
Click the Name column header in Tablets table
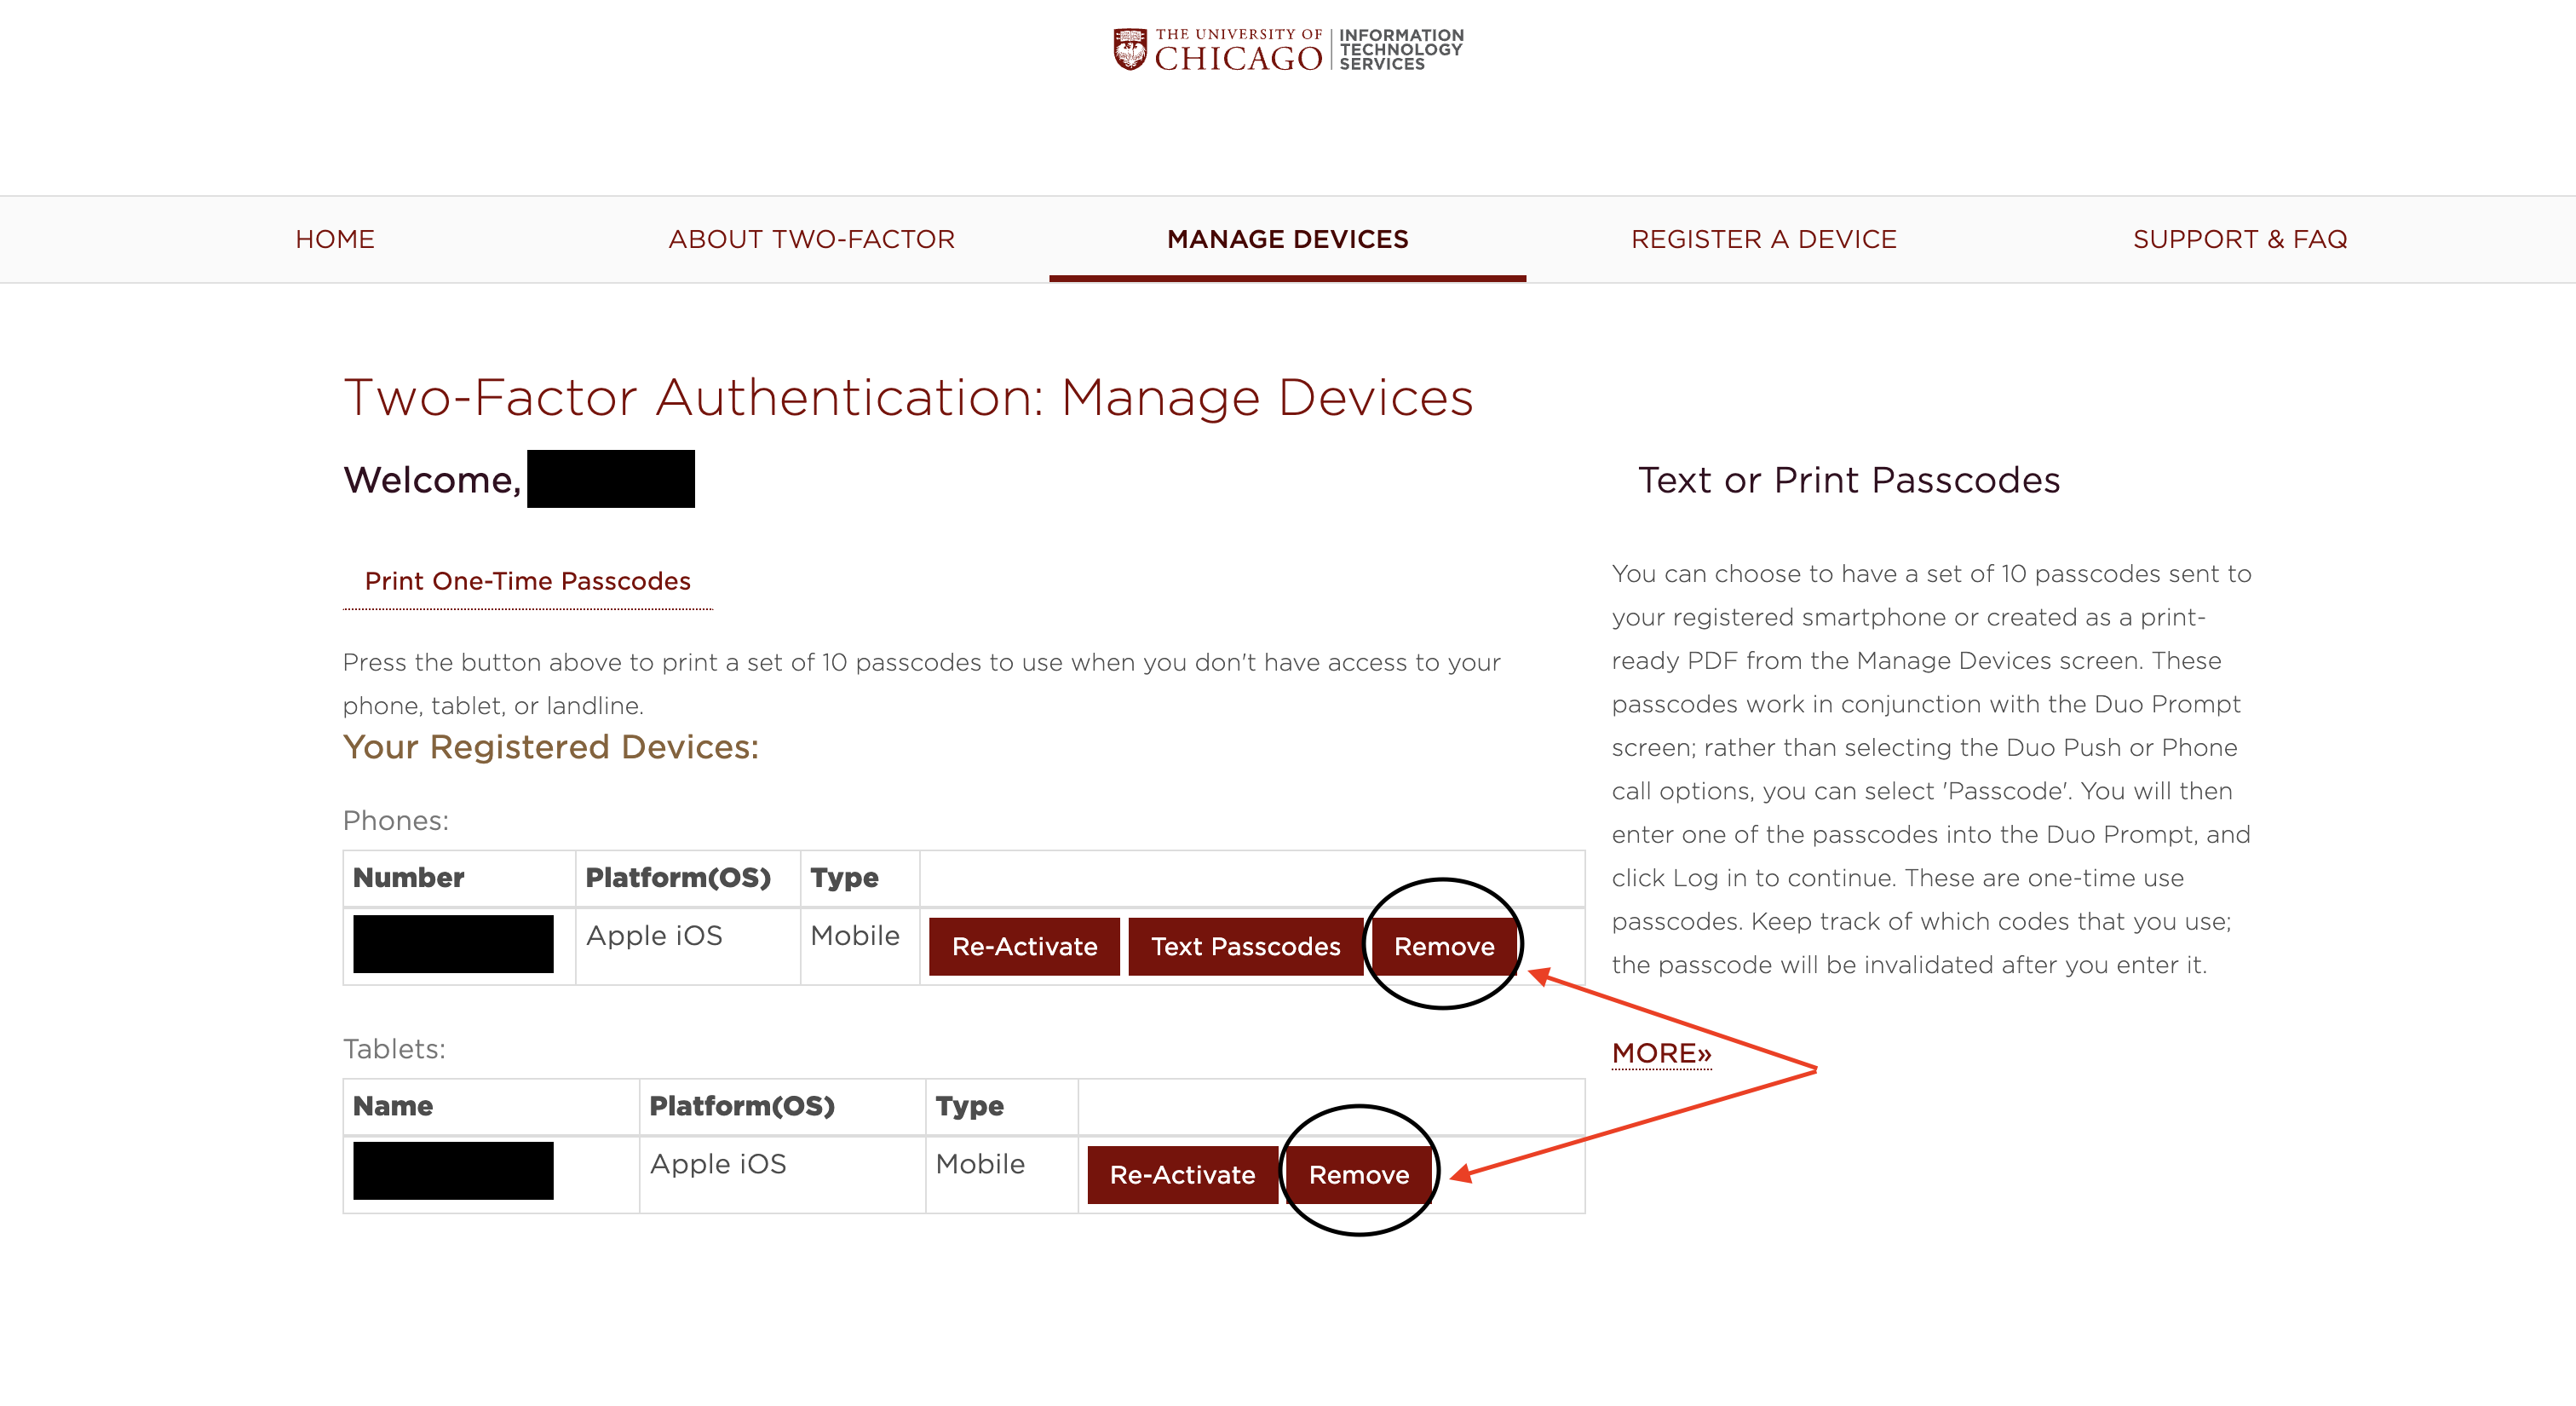392,1106
